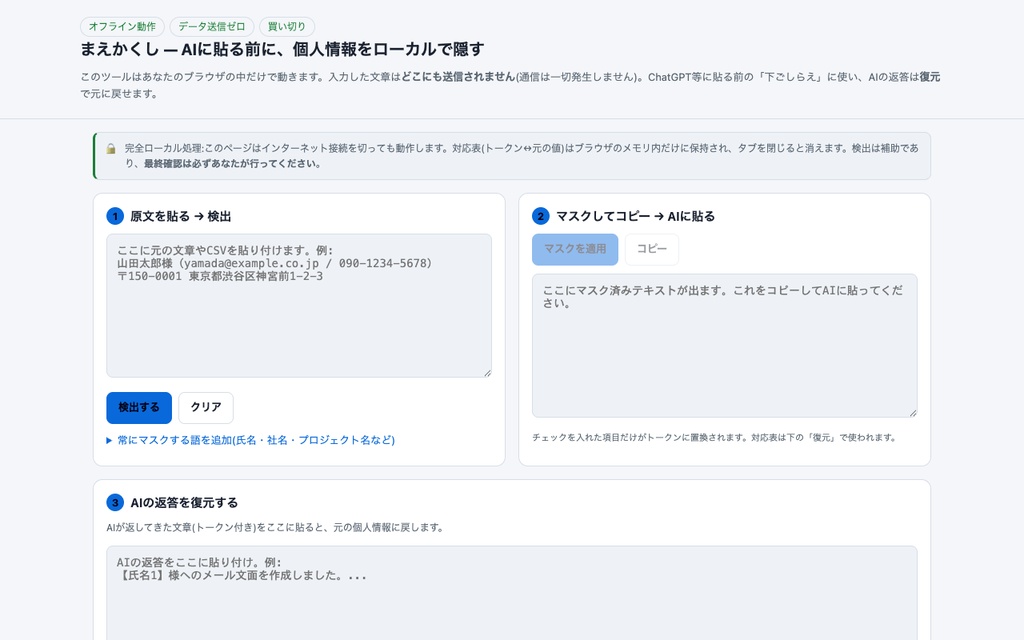Click the まえかくし page title
Viewport: 1024px width, 640px height.
[282, 49]
